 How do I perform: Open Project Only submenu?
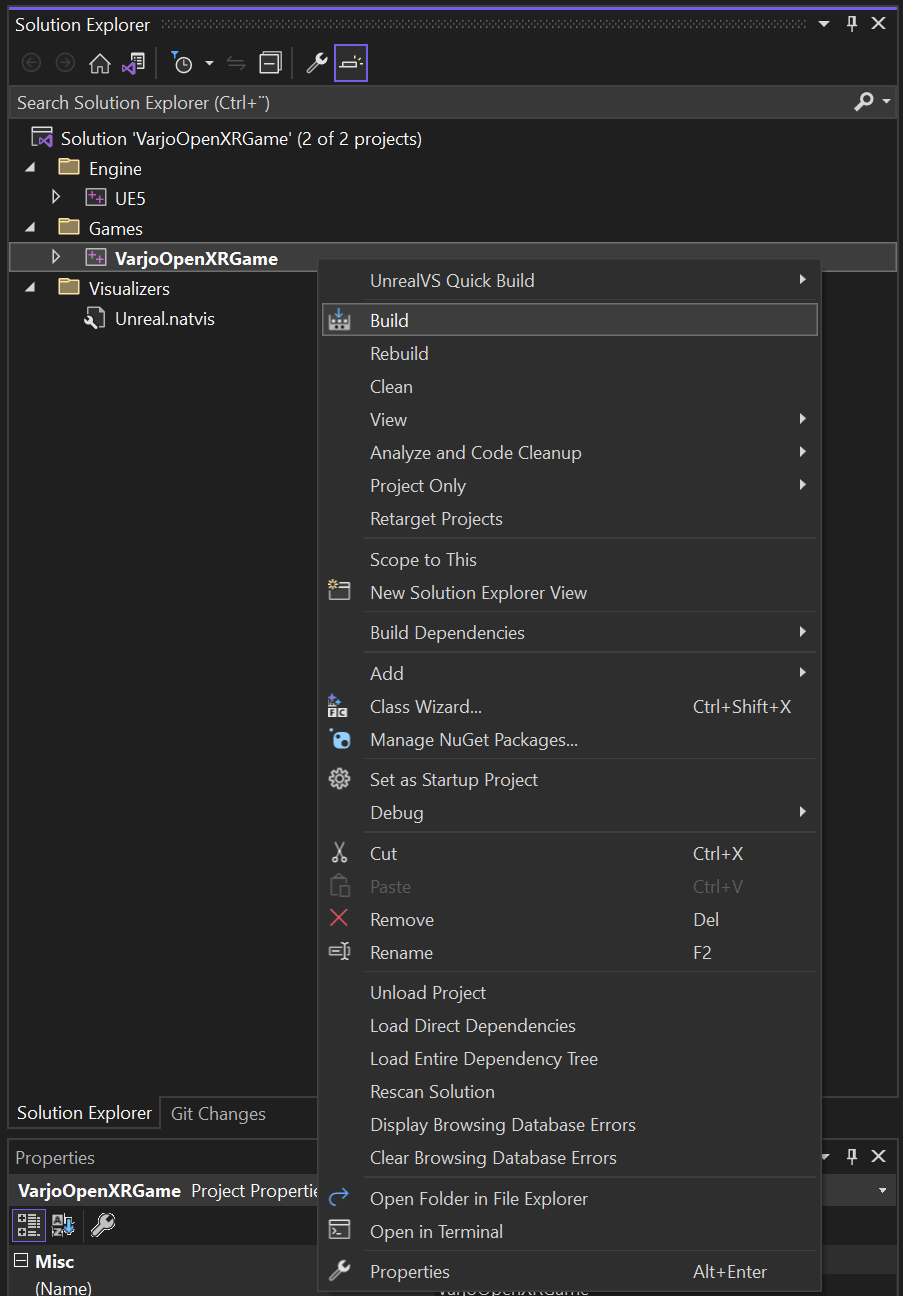(x=569, y=486)
